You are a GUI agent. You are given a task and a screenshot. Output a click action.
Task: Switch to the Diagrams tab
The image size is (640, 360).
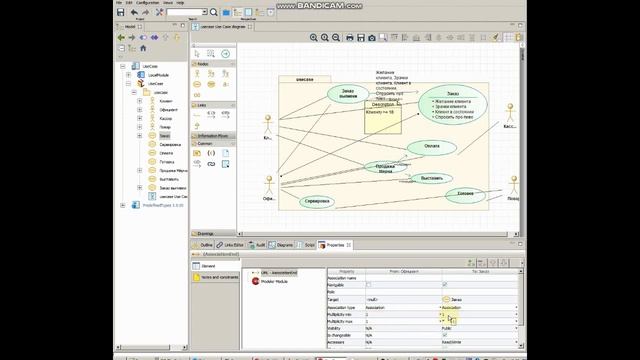click(281, 245)
